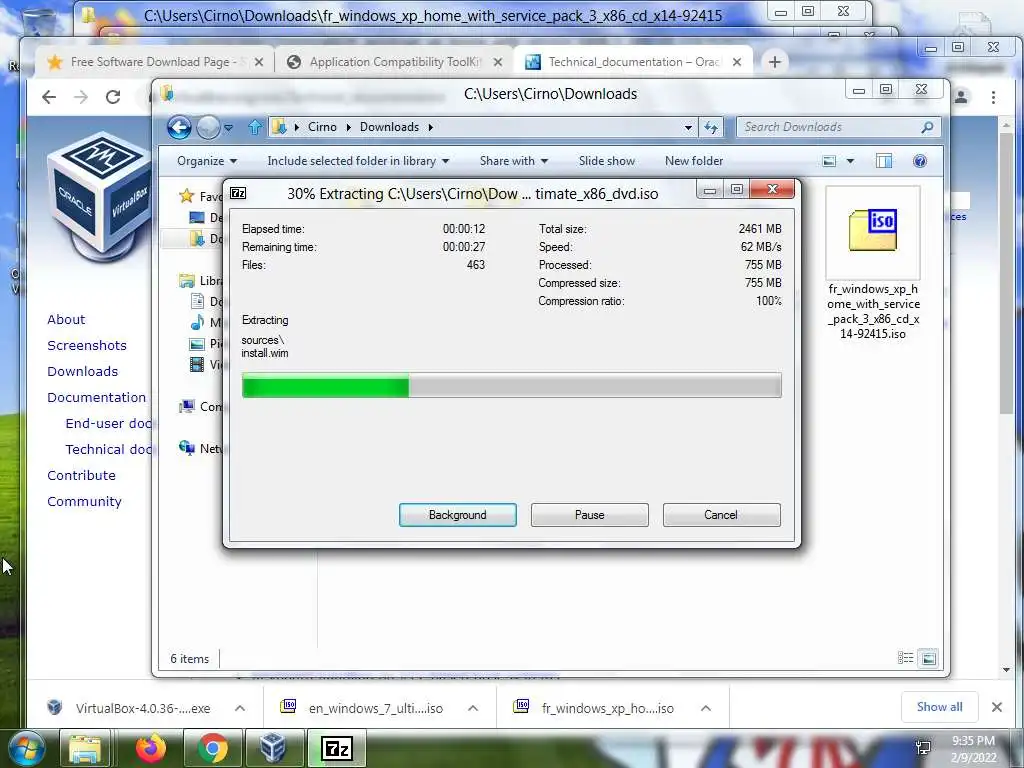The width and height of the screenshot is (1024, 768).
Task: Toggle the preview pane icon
Action: 884,161
